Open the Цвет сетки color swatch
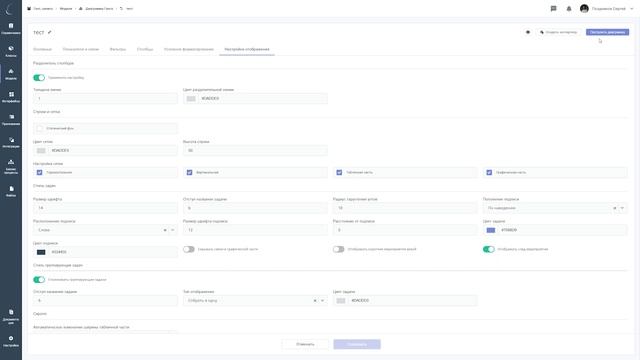Screen dimensions: 640x360 pos(41,151)
